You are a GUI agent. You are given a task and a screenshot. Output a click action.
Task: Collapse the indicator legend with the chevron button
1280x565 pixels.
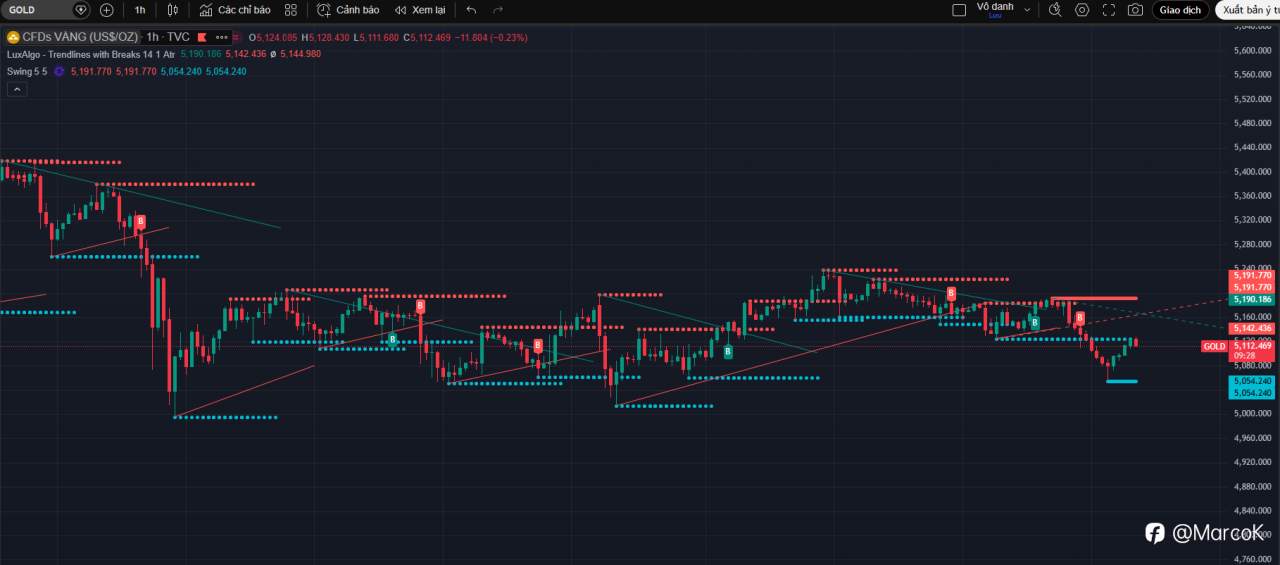point(15,89)
